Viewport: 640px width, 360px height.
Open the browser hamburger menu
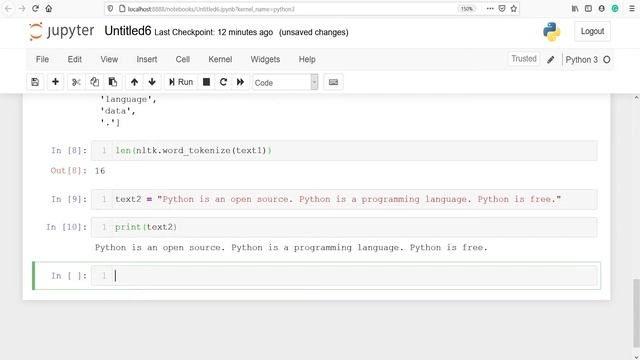(x=631, y=9)
